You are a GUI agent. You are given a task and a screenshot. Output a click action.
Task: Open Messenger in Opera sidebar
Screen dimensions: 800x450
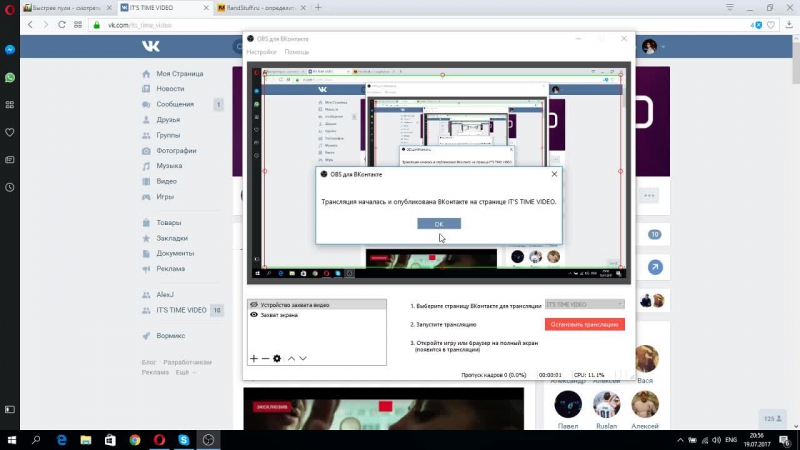click(10, 49)
